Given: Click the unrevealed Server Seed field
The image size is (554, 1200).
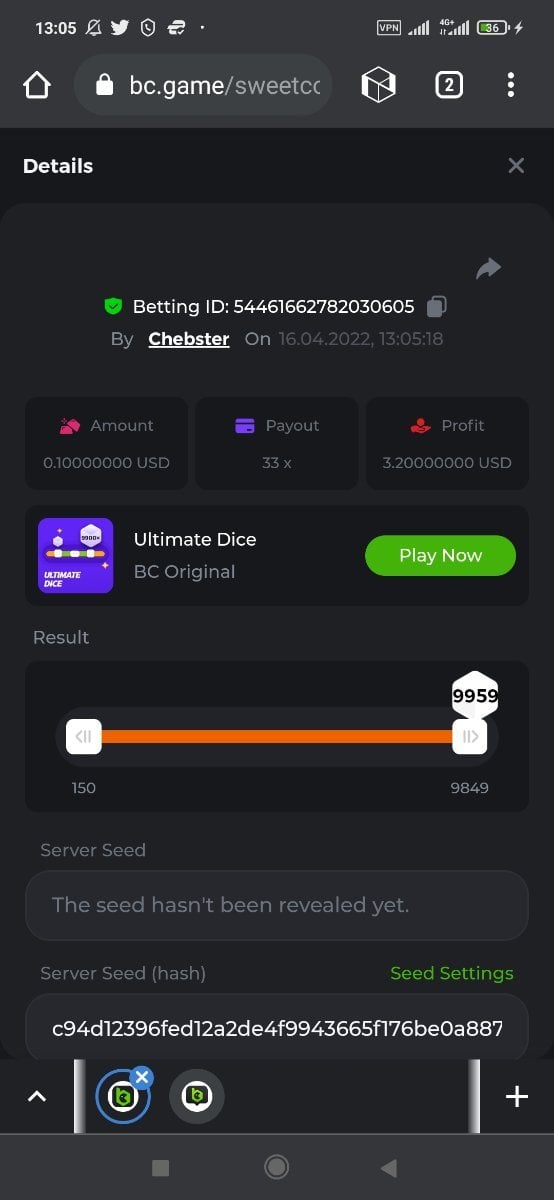Looking at the screenshot, I should (x=277, y=905).
